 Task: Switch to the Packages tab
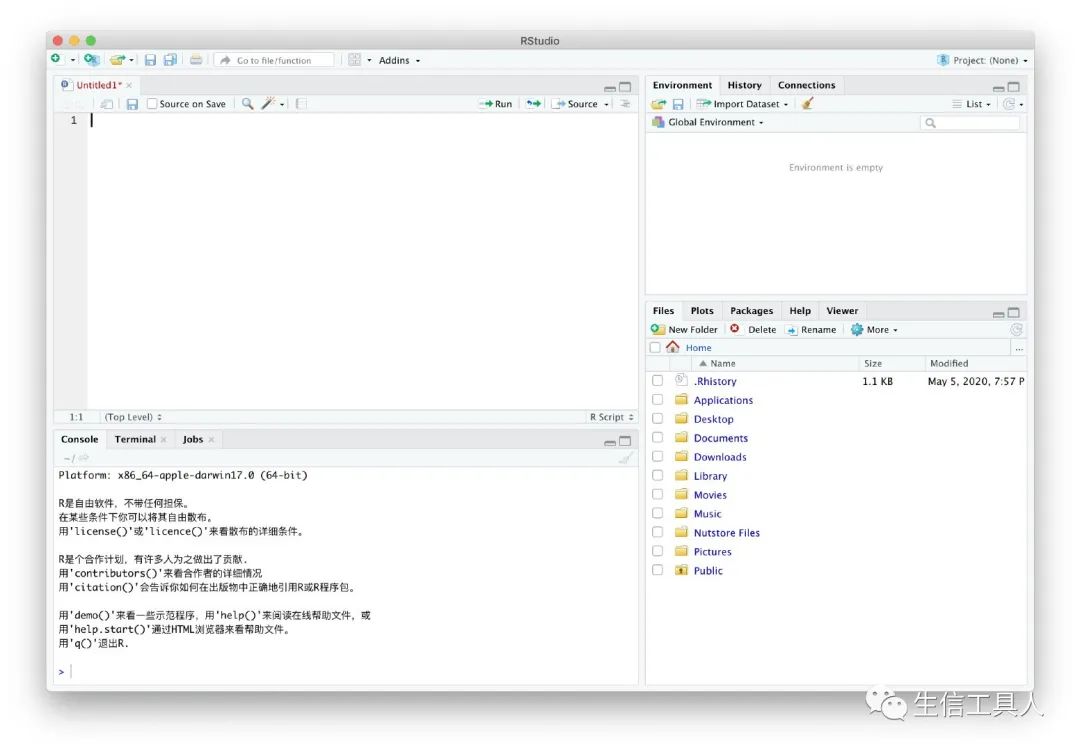(751, 311)
